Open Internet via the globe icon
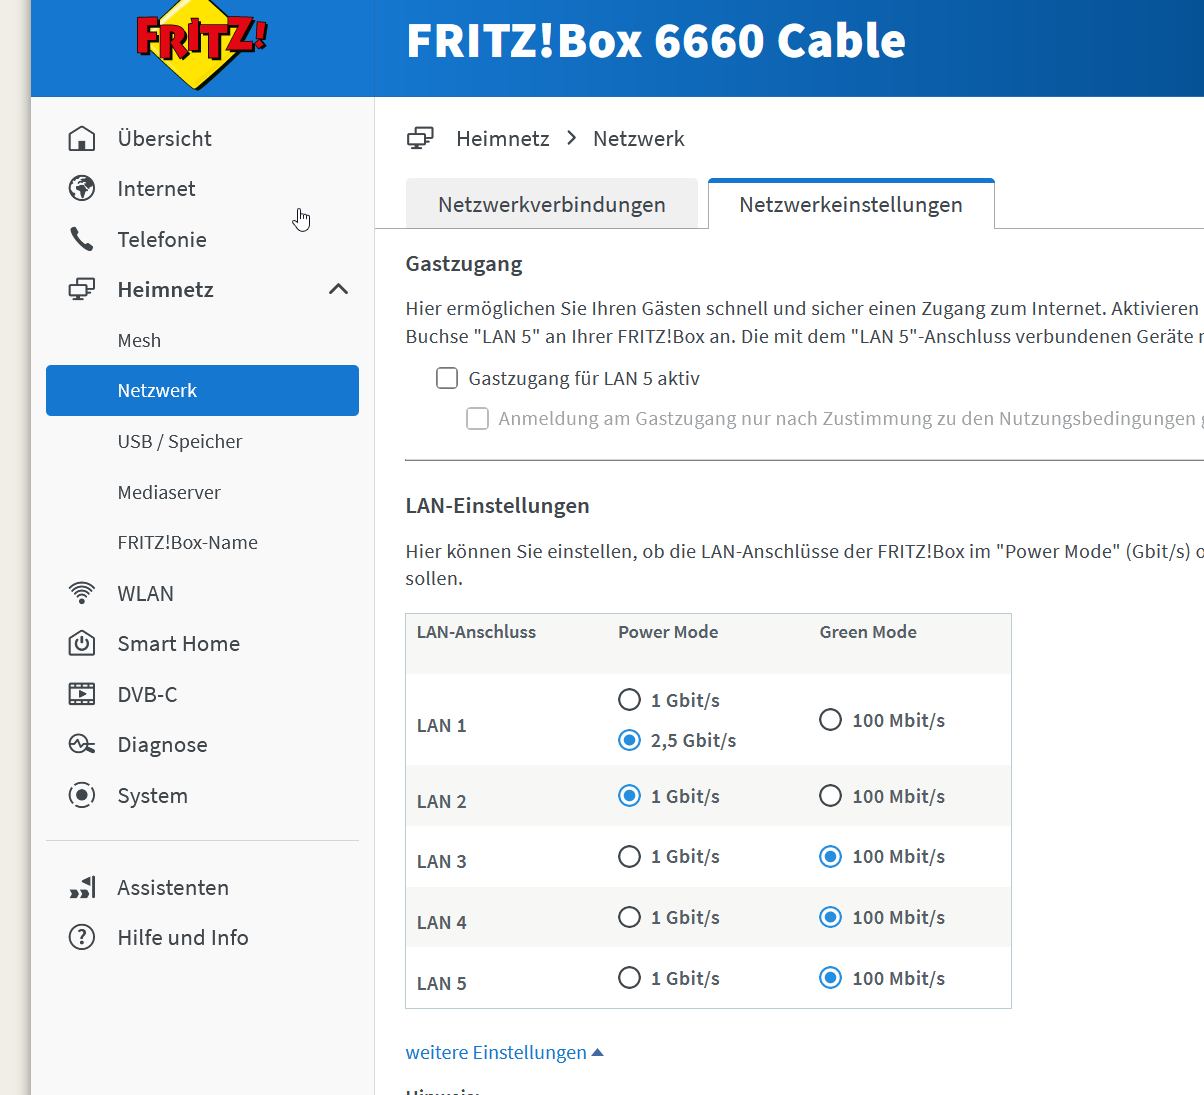1204x1095 pixels. coord(82,188)
